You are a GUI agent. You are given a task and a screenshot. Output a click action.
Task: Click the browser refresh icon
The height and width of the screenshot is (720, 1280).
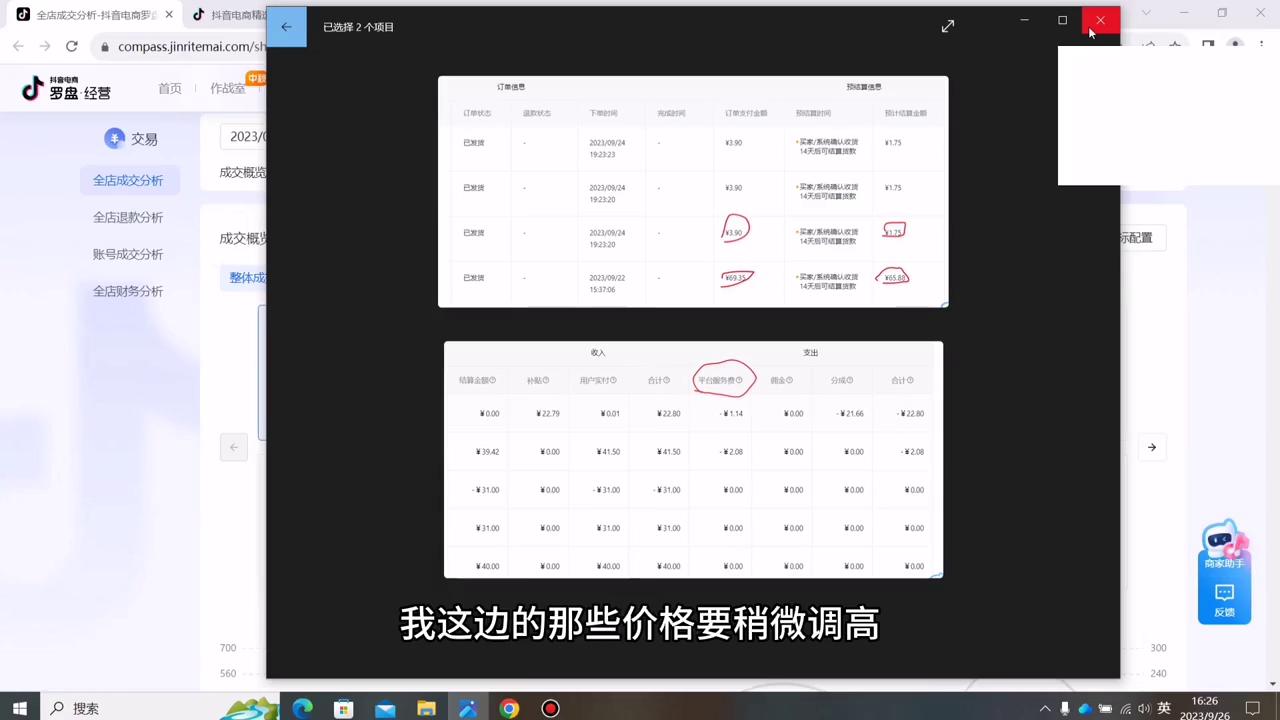click(x=71, y=46)
